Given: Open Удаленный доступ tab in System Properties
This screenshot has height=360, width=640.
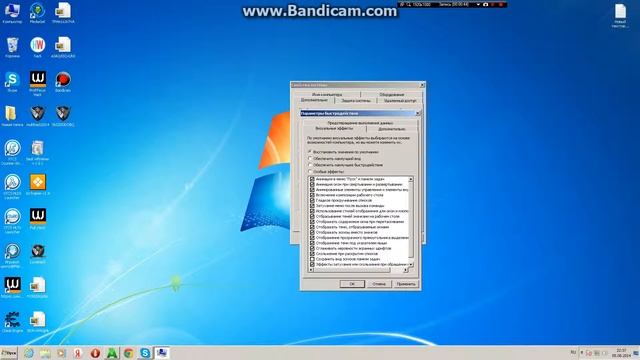Looking at the screenshot, I should tap(400, 100).
